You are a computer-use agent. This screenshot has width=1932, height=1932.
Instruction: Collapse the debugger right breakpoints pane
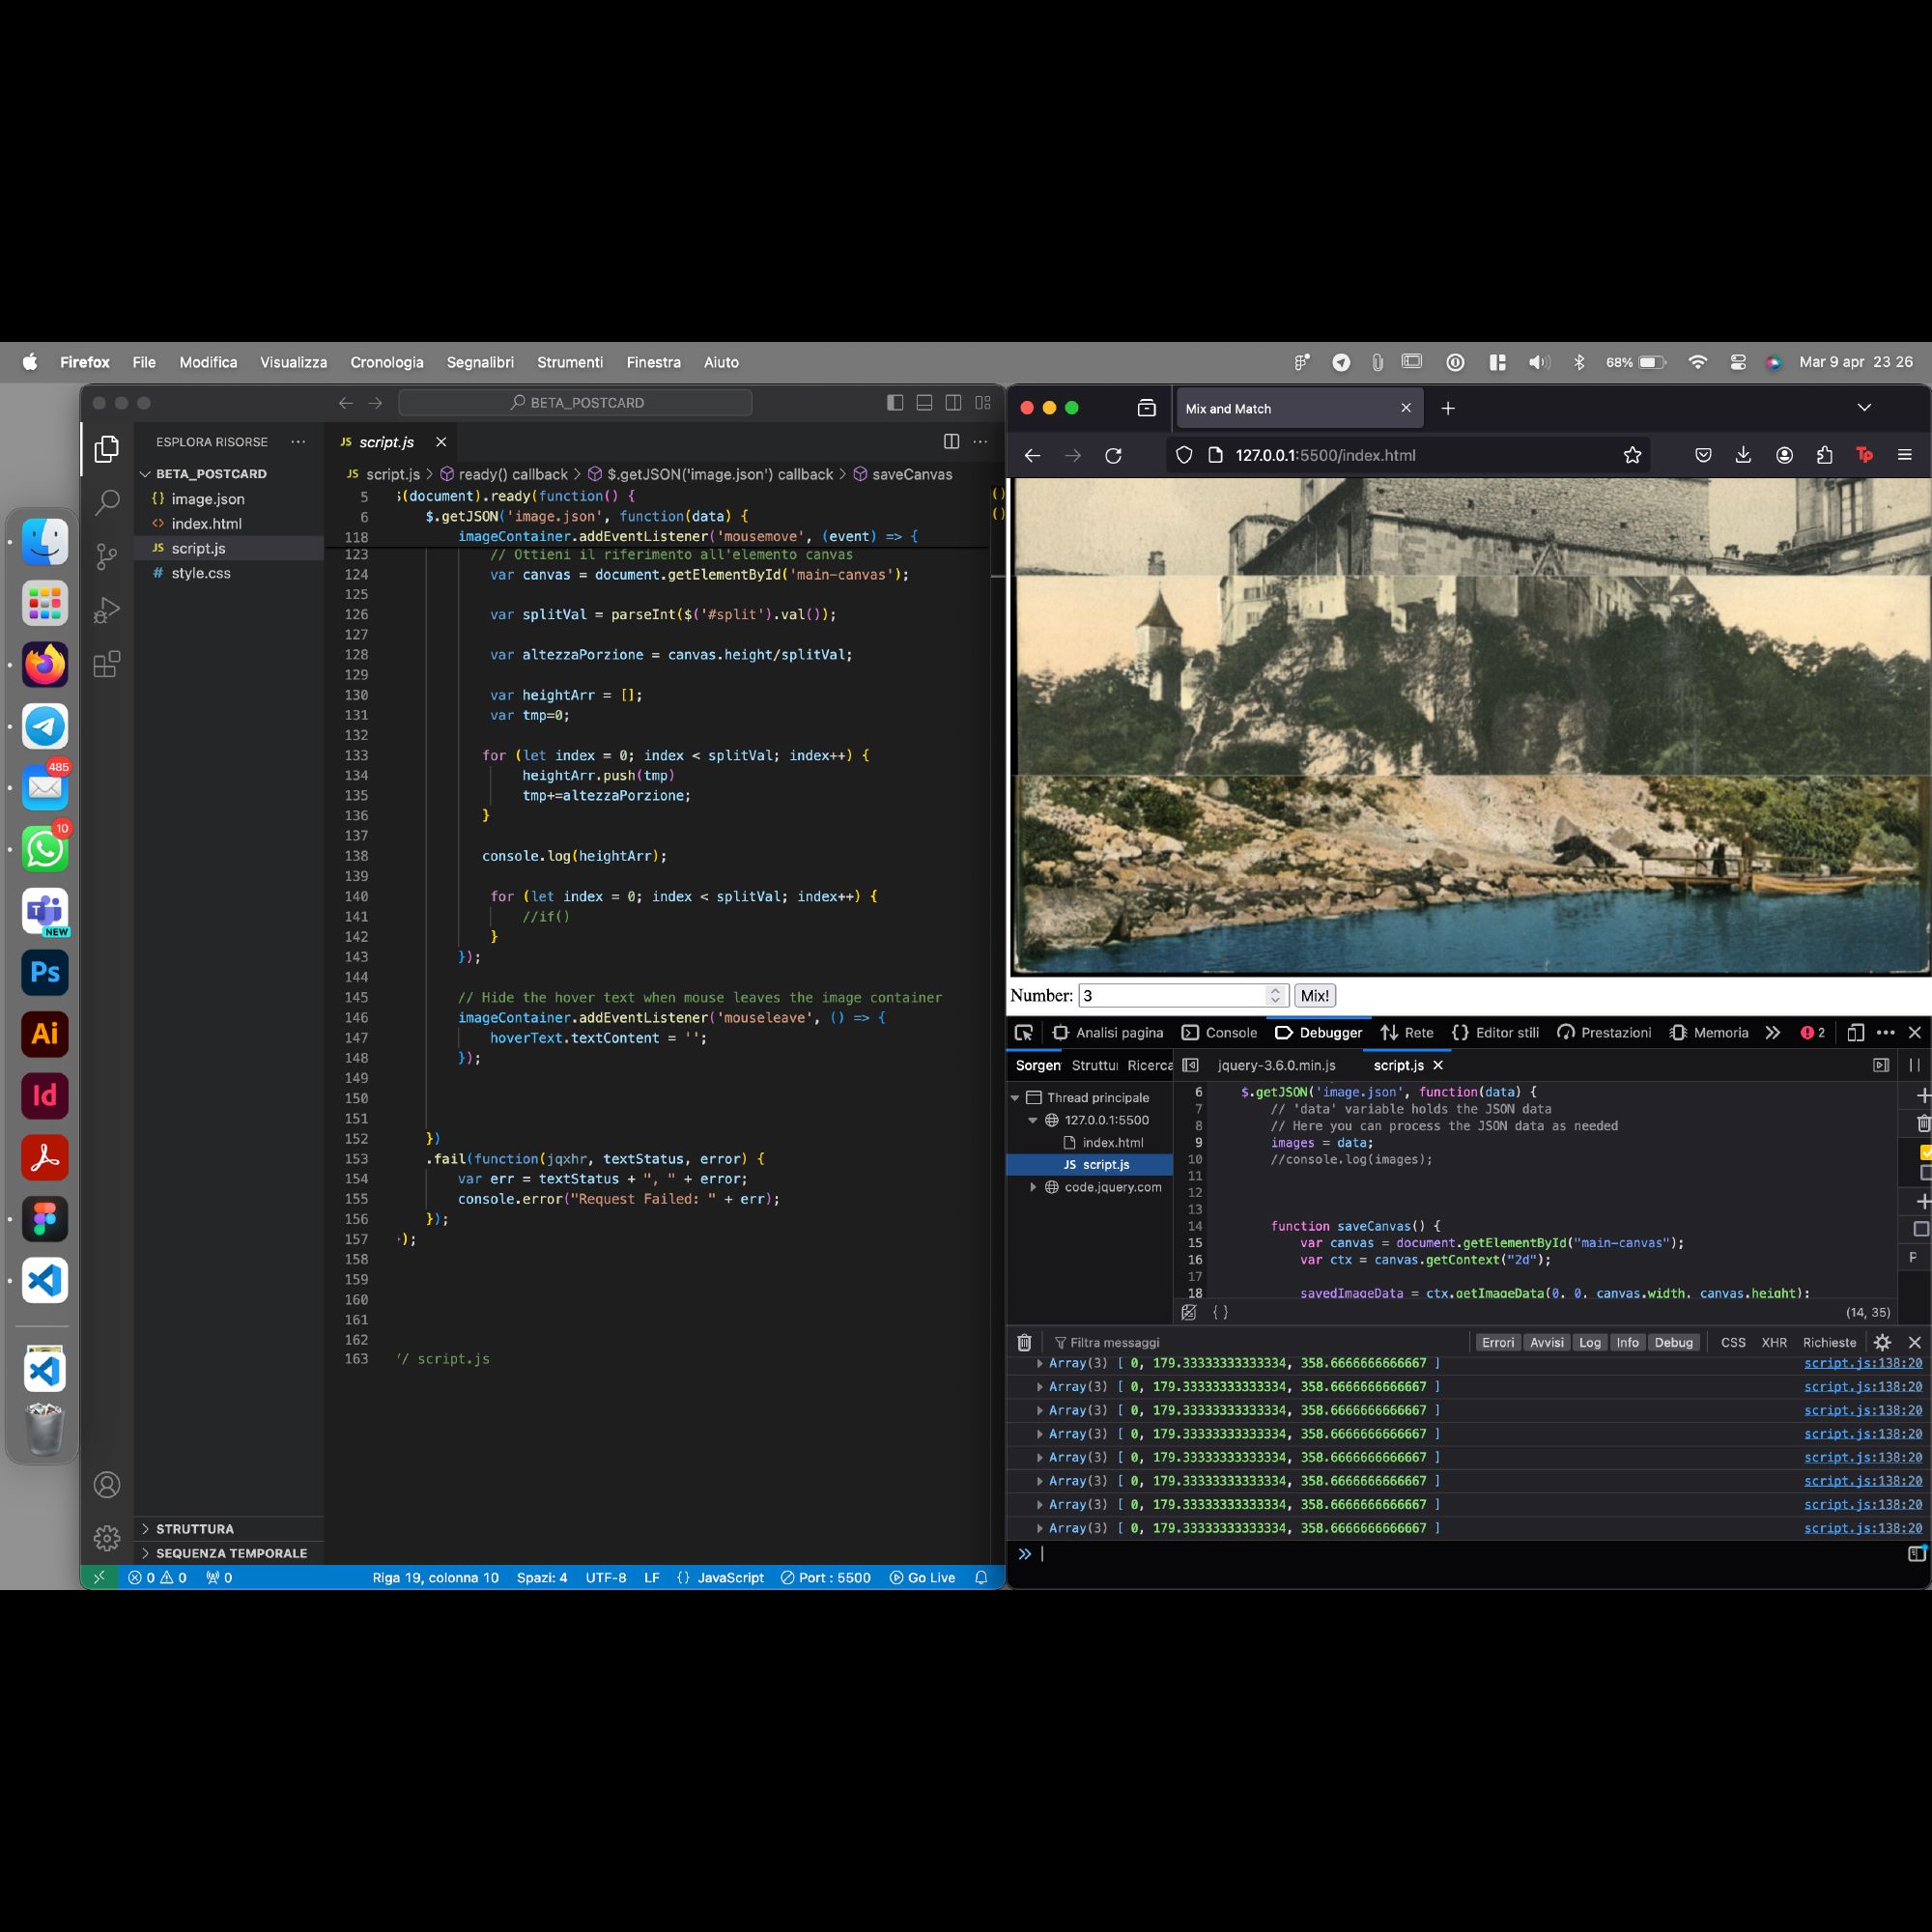[x=1881, y=1066]
